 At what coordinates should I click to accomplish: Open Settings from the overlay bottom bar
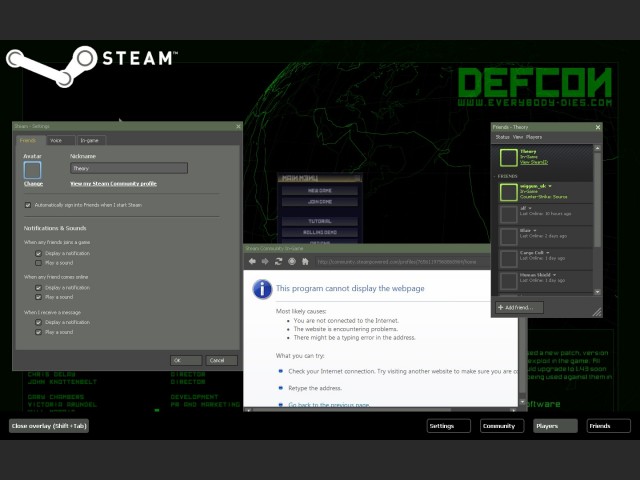point(449,426)
